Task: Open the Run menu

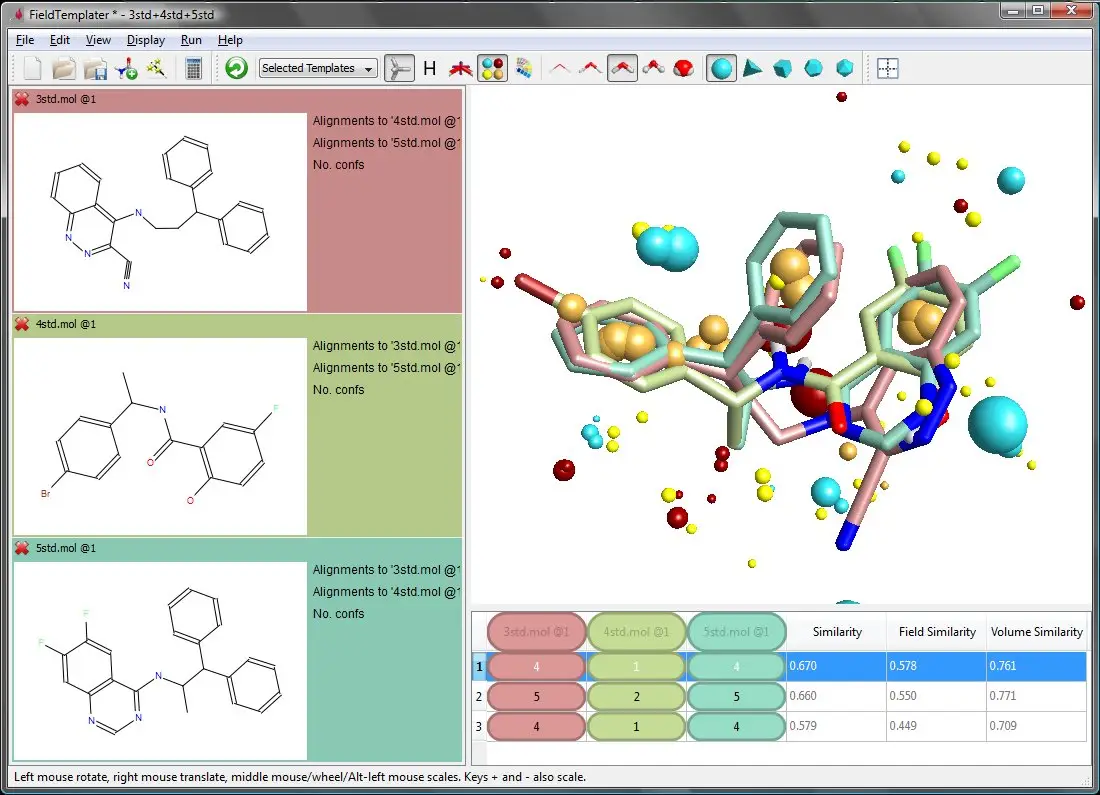Action: coord(191,40)
